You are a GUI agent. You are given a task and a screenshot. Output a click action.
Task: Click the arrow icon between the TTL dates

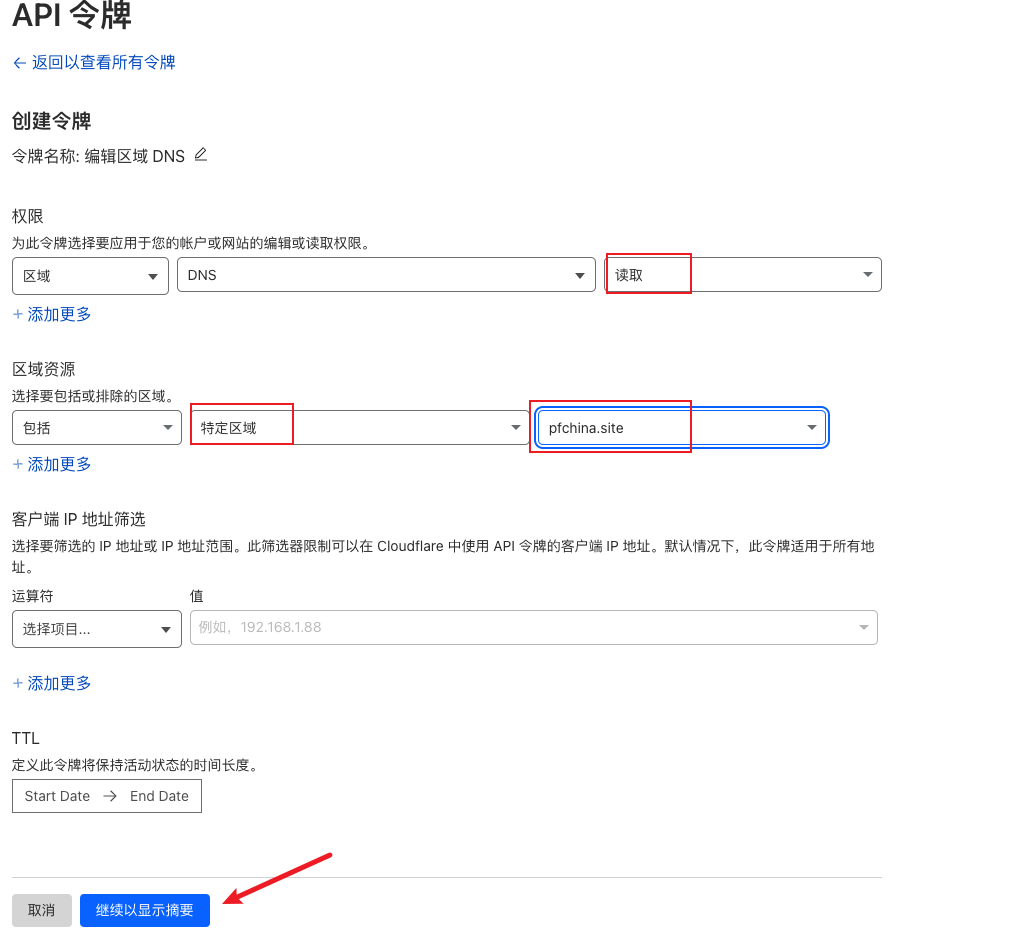point(110,796)
